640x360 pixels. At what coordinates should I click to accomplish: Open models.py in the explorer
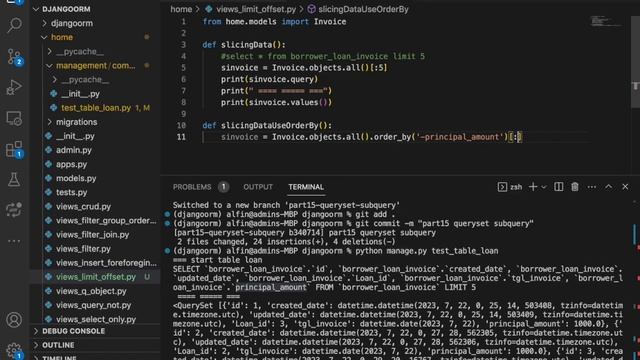pyautogui.click(x=76, y=178)
